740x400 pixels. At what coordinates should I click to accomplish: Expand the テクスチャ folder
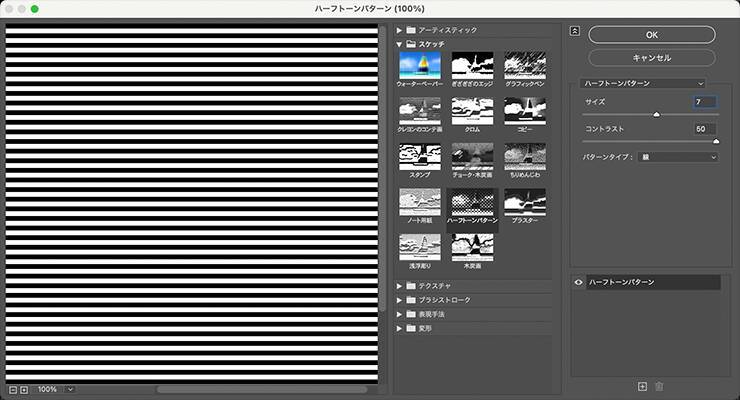(x=401, y=286)
